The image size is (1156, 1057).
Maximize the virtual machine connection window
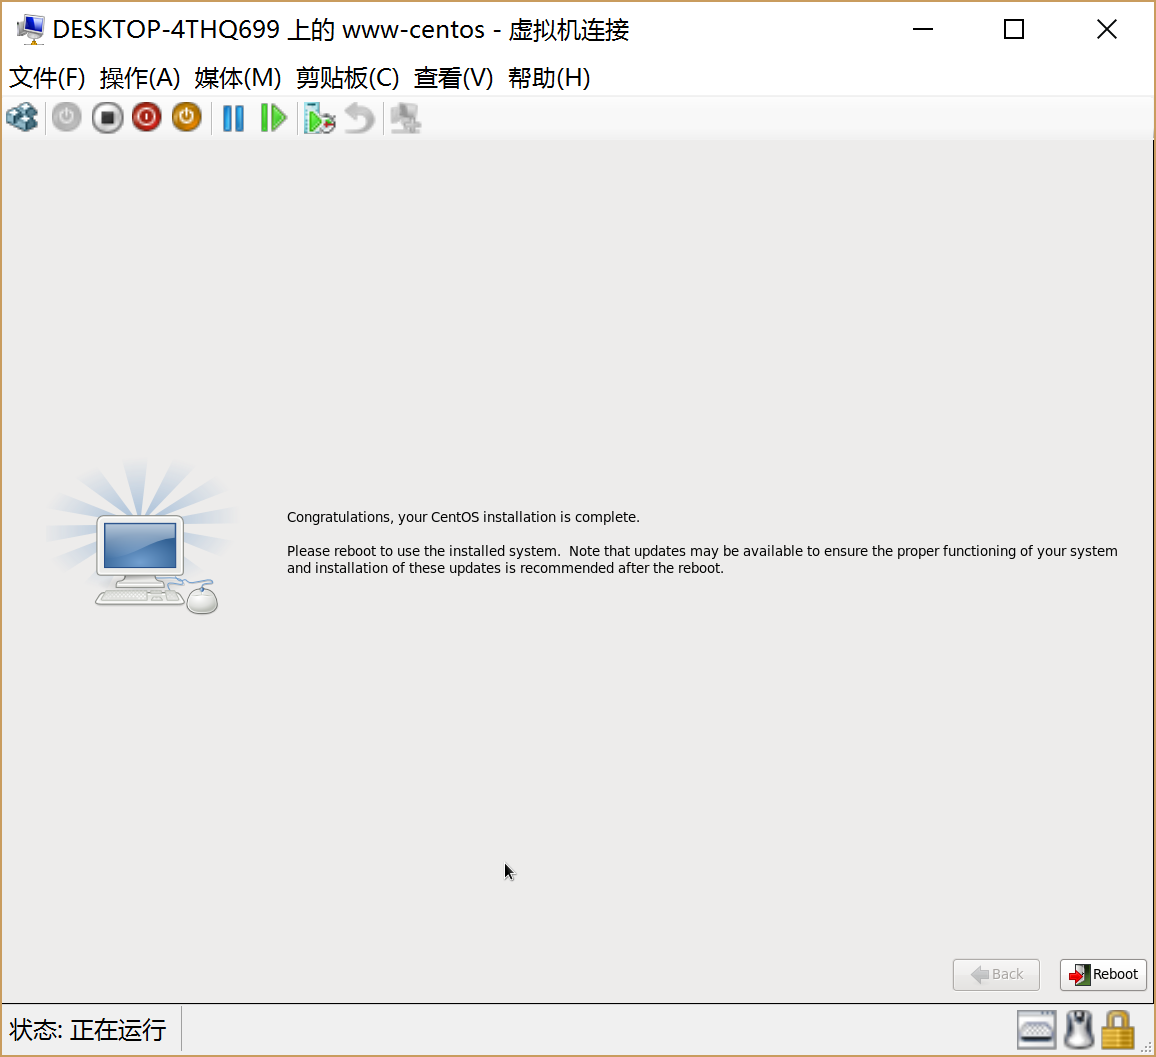point(1014,29)
